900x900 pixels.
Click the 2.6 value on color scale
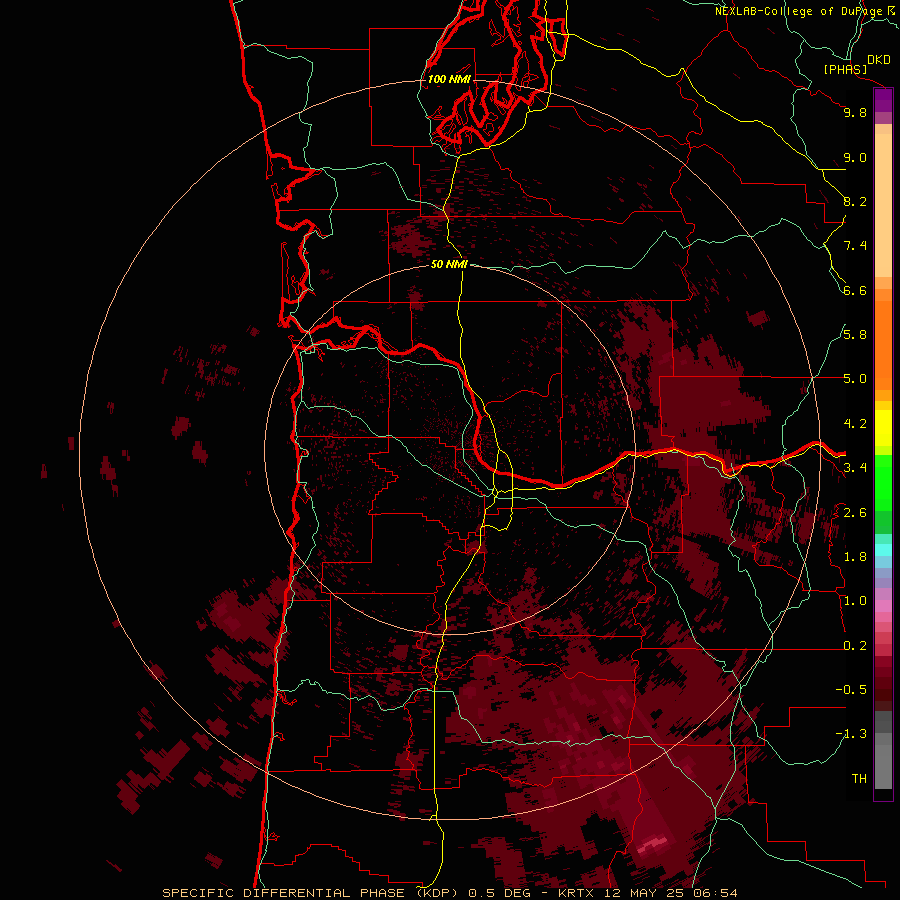click(855, 513)
